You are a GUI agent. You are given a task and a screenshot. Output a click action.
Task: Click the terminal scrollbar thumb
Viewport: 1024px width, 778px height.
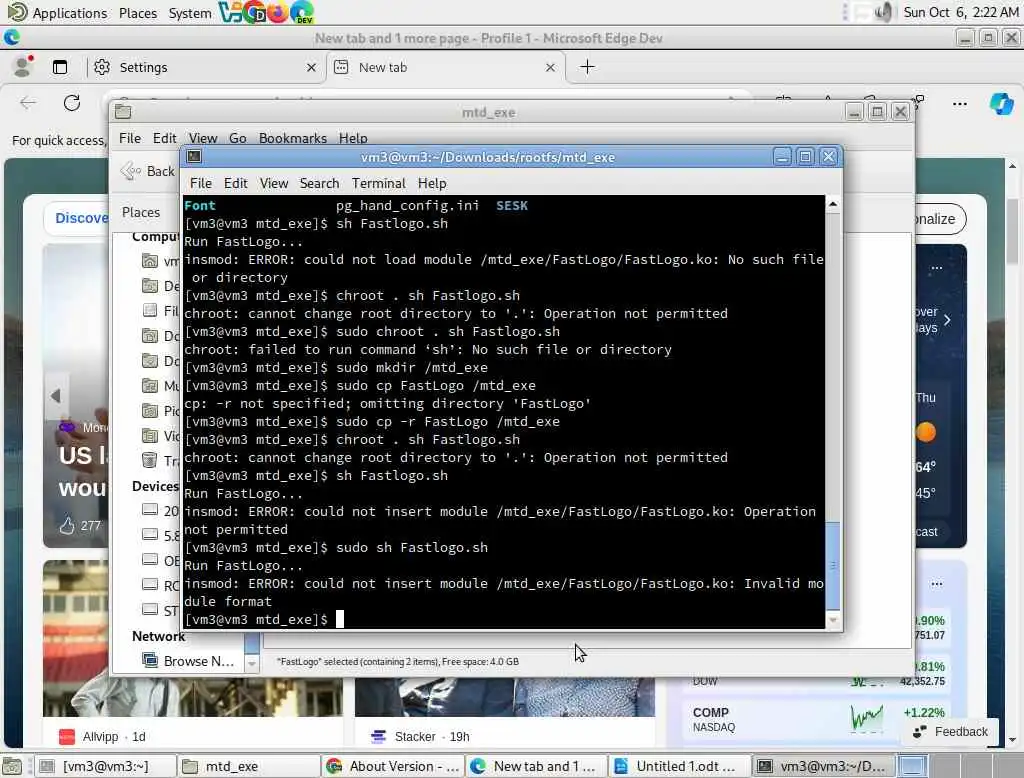tap(833, 565)
